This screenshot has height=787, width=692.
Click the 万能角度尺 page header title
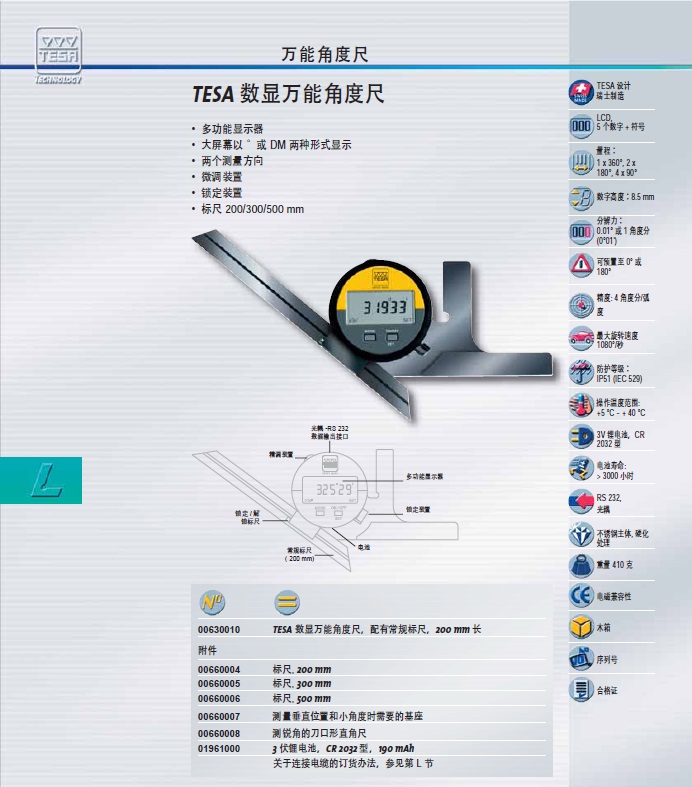point(325,54)
